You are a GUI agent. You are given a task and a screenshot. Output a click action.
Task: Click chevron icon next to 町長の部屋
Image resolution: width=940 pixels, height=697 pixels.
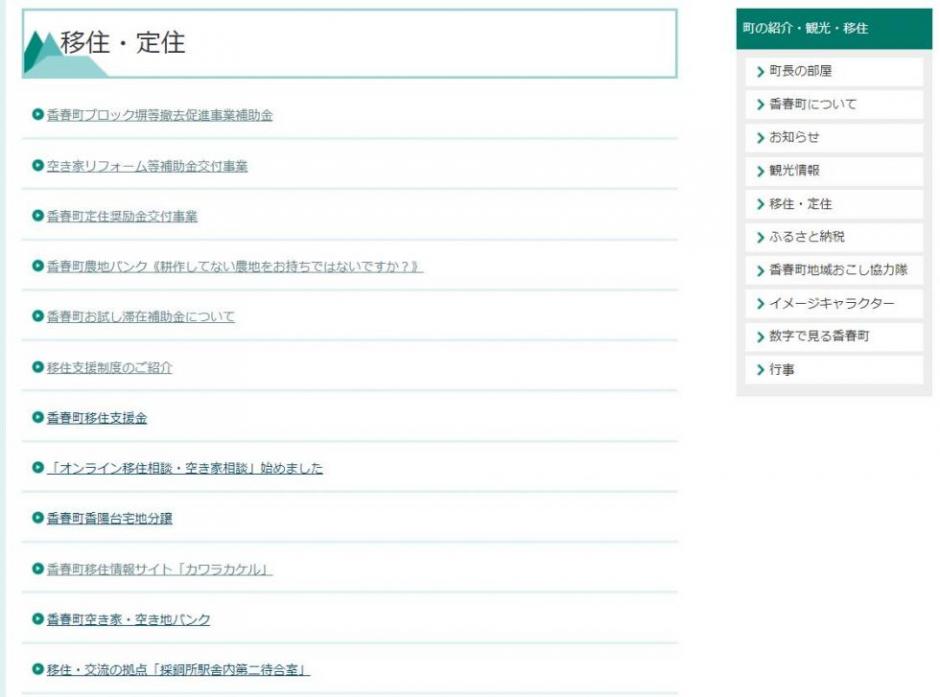coord(760,72)
